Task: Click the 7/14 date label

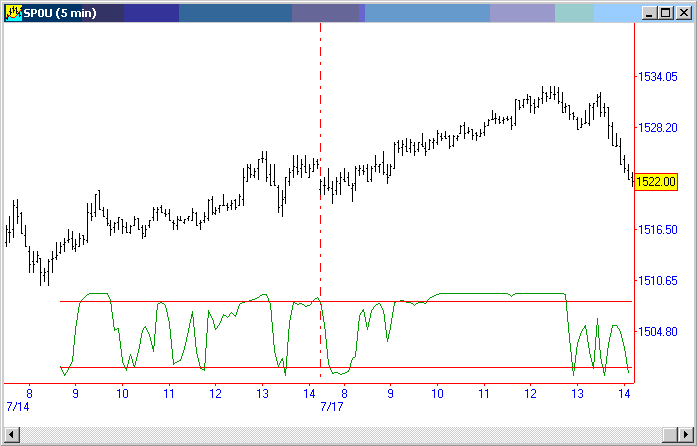Action: click(18, 407)
